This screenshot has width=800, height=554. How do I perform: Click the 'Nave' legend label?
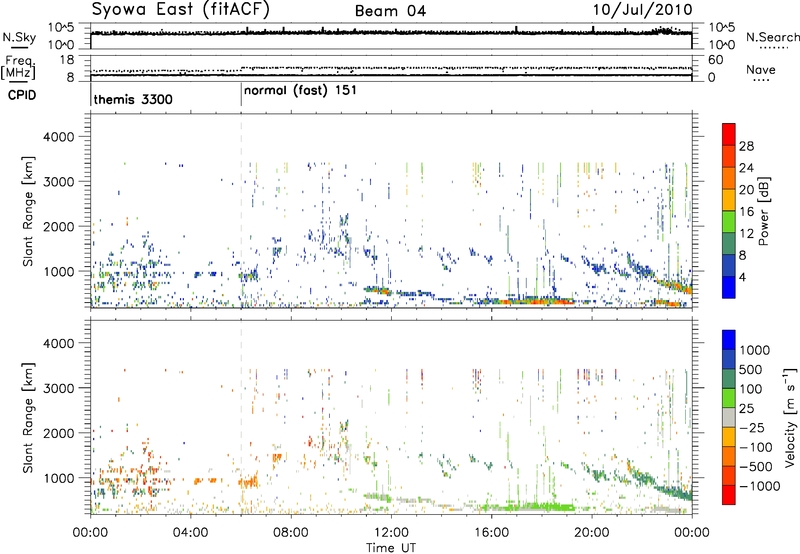[761, 69]
